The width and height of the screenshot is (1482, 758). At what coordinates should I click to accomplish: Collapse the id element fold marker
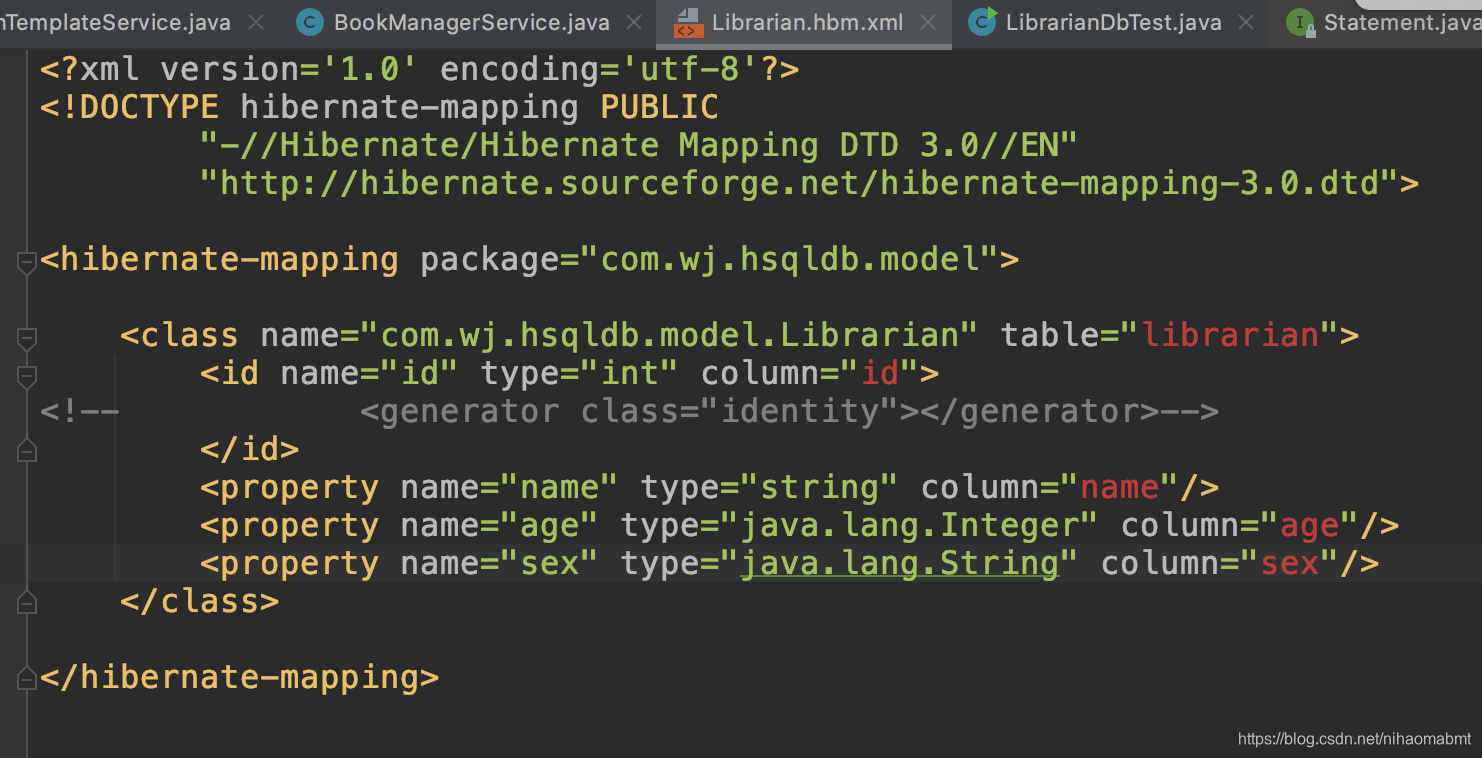point(28,376)
